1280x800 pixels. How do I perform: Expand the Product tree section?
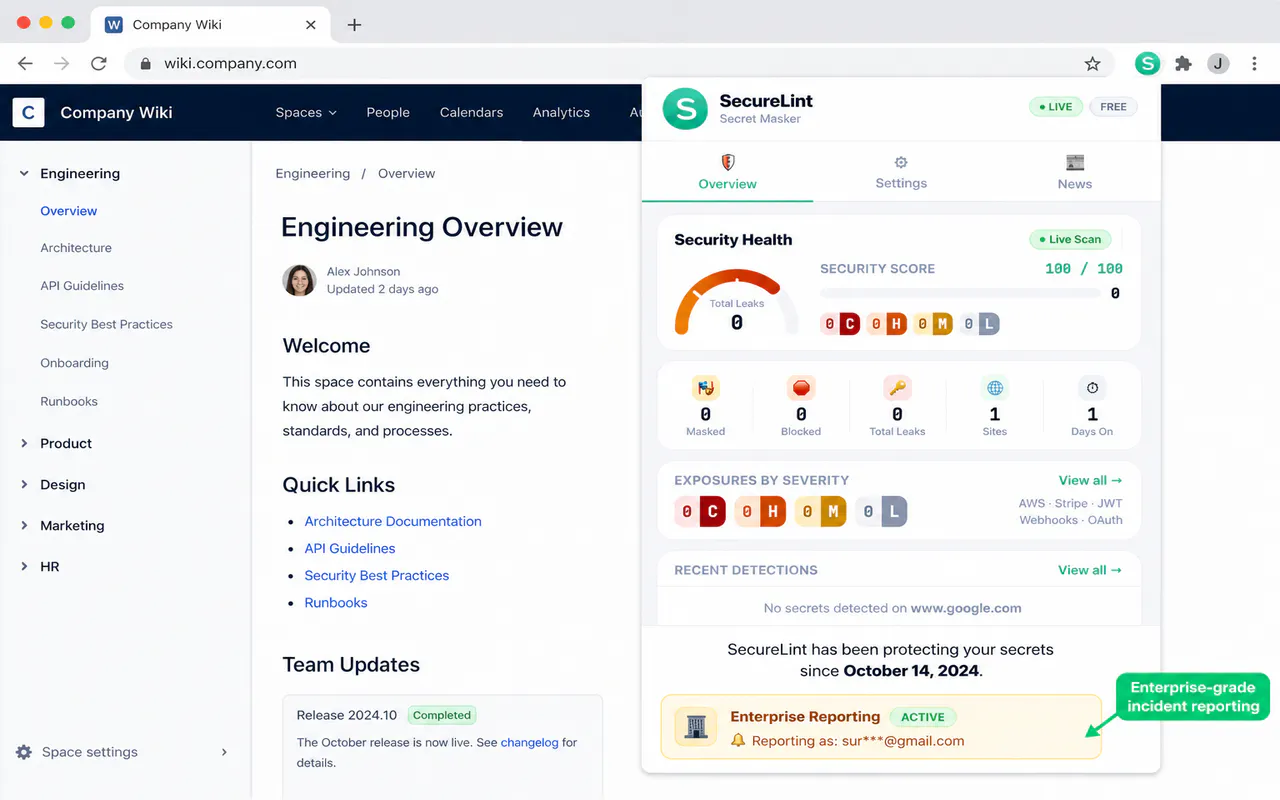click(24, 443)
